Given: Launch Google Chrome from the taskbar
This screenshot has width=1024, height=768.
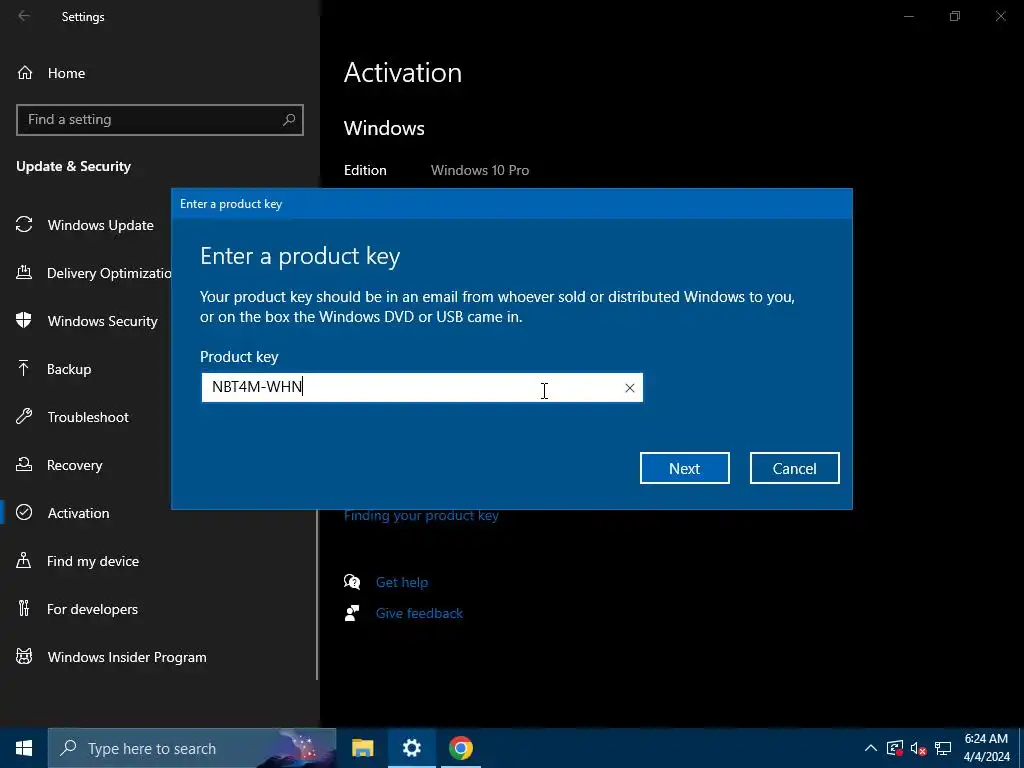Looking at the screenshot, I should (460, 748).
